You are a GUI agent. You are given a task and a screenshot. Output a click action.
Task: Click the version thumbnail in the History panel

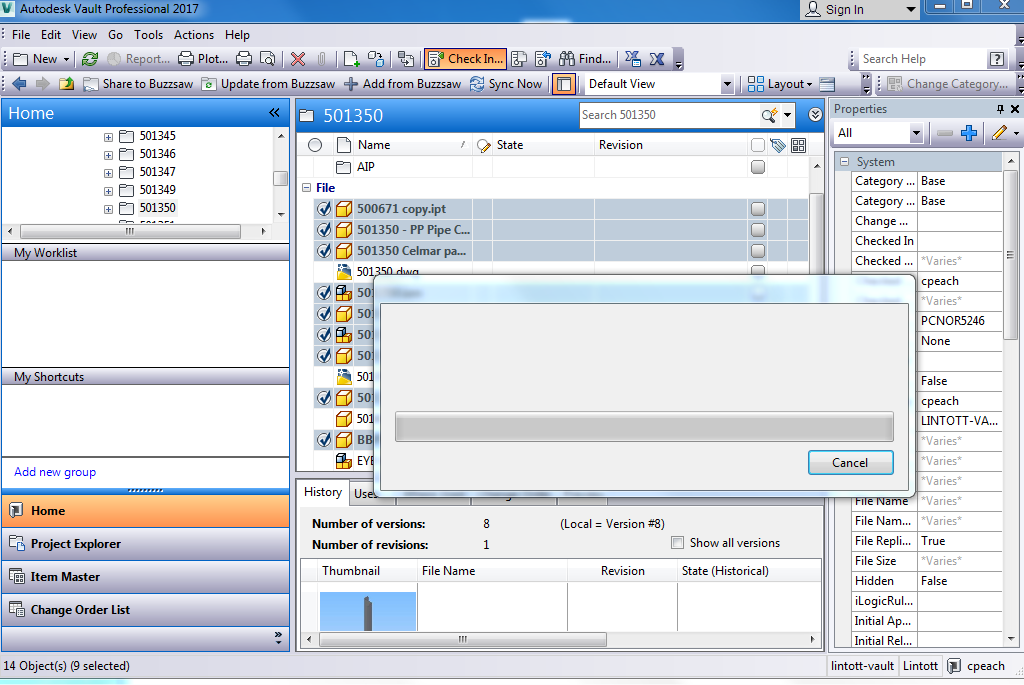coord(368,608)
